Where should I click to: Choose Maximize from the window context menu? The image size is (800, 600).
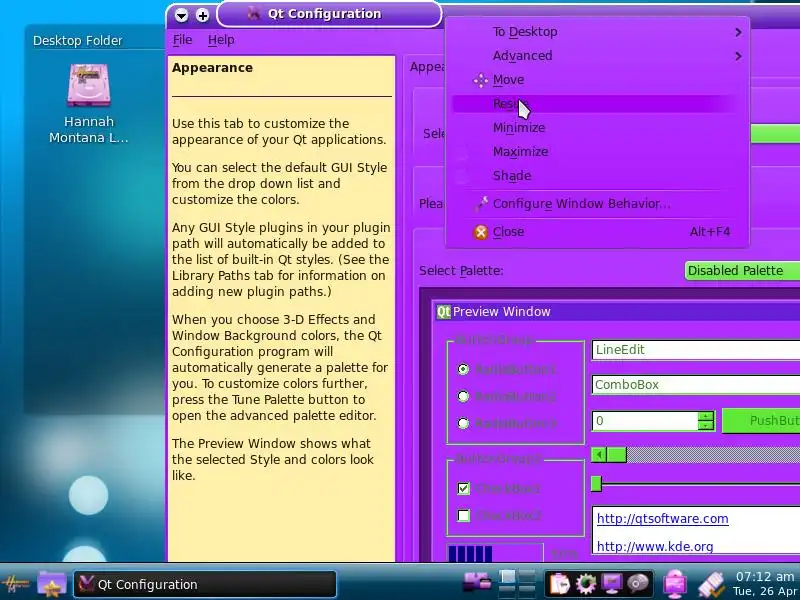coord(597,152)
